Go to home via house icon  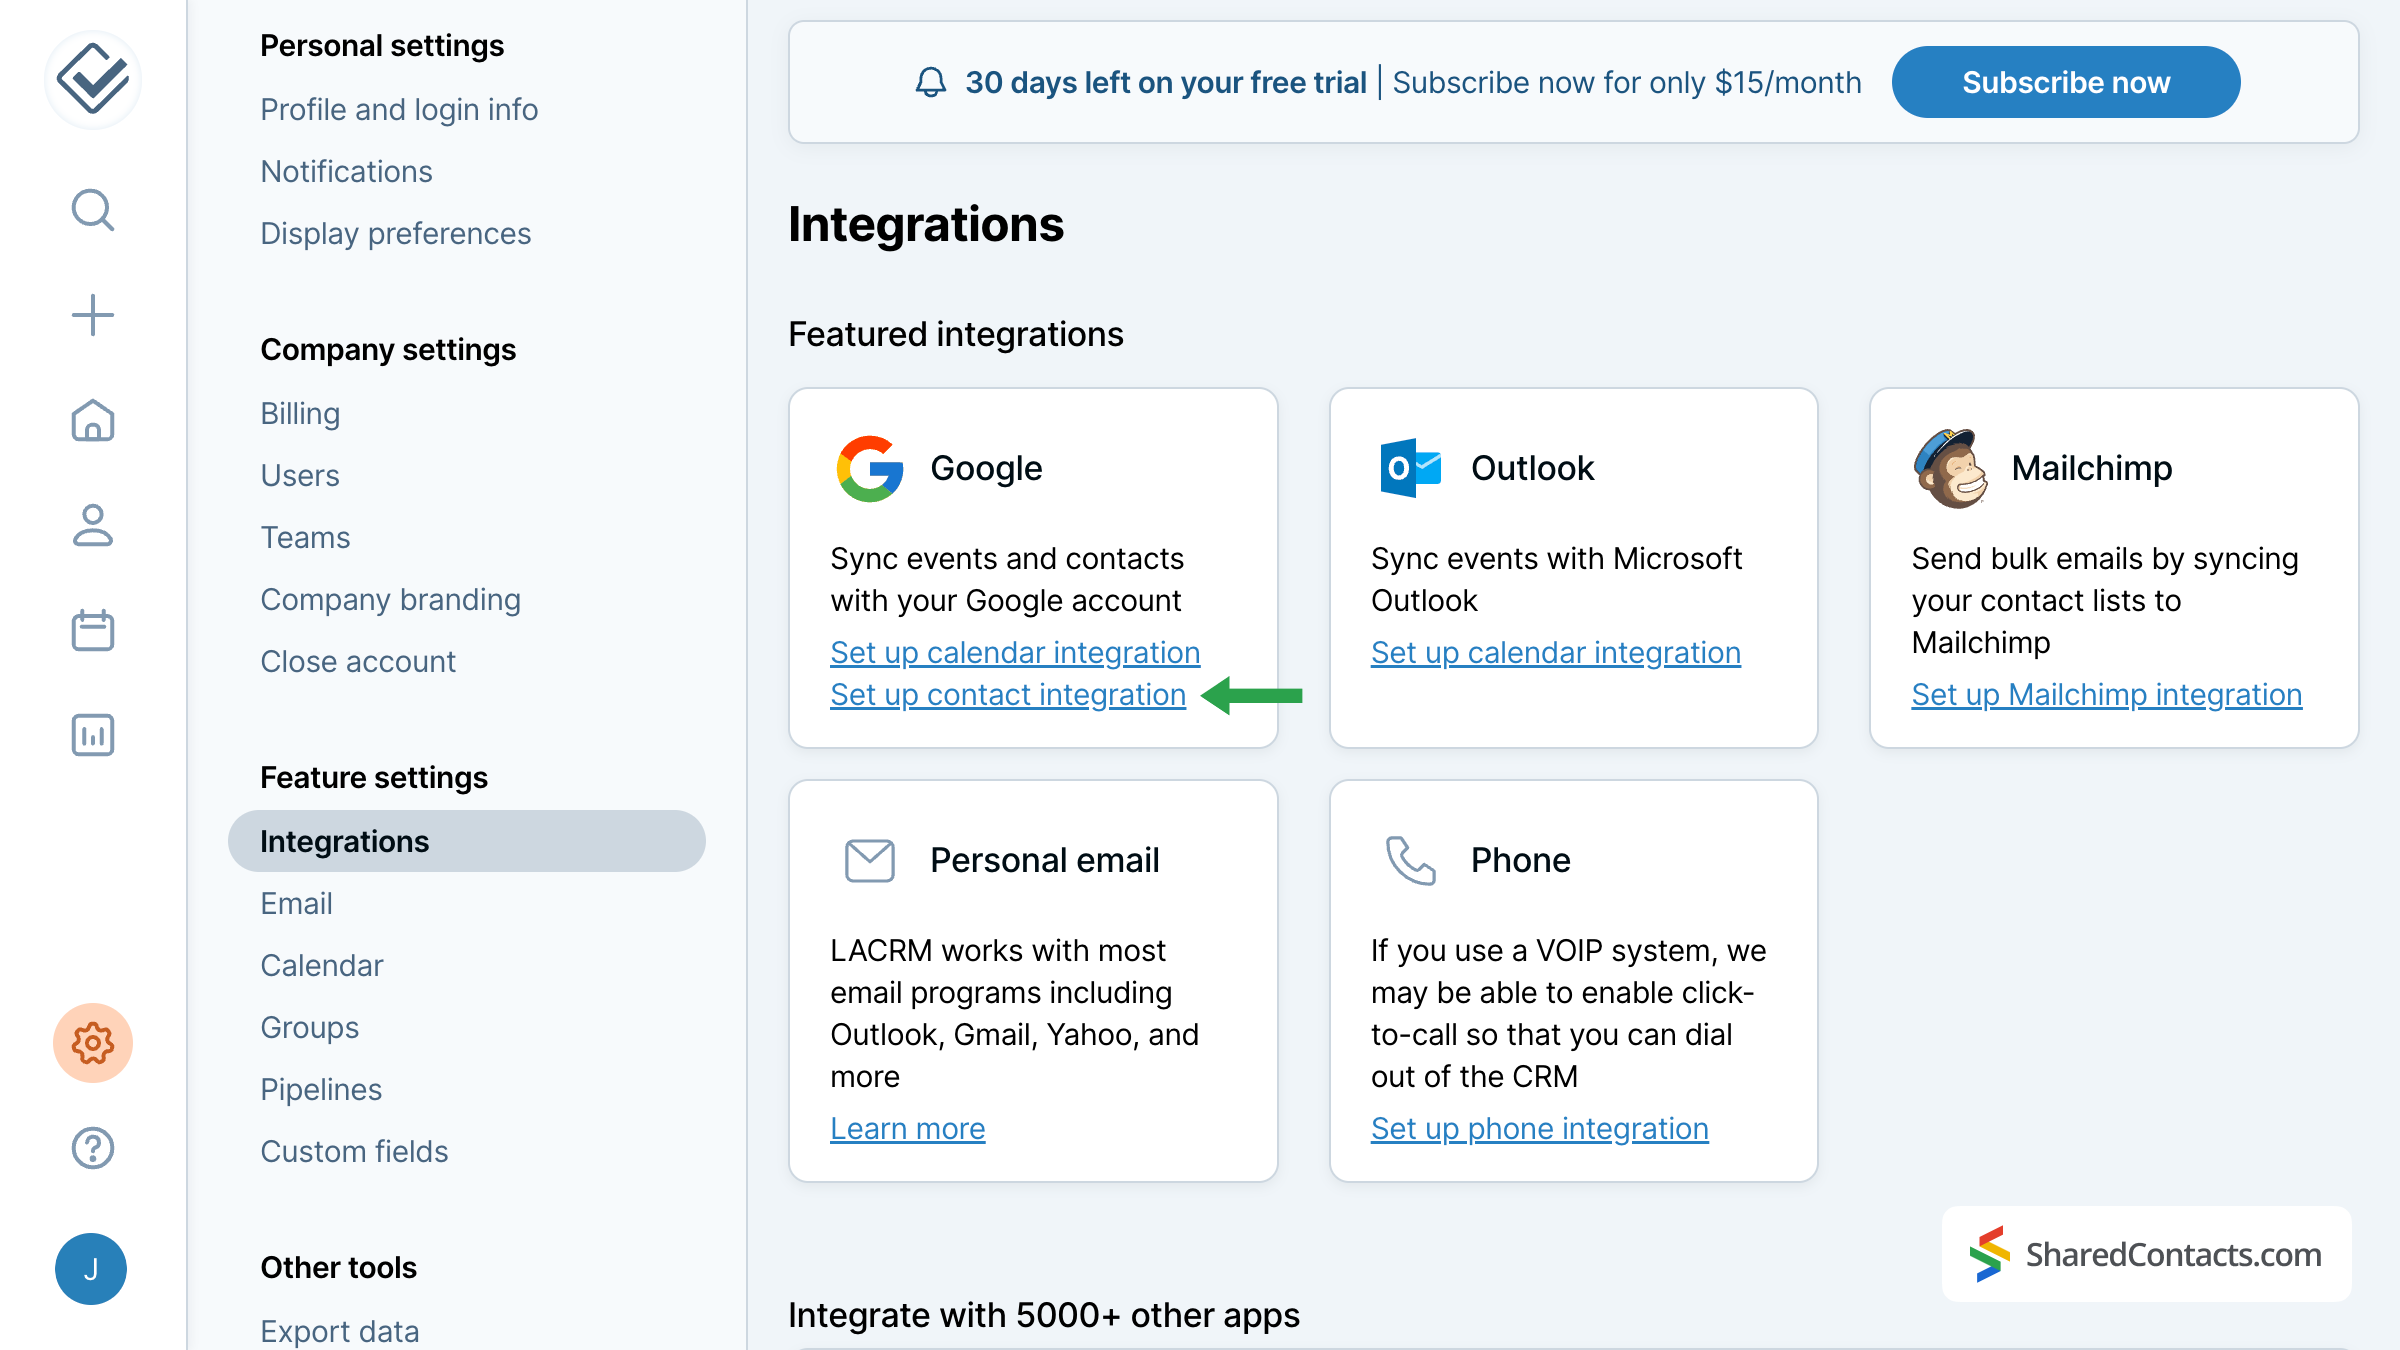pyautogui.click(x=93, y=420)
